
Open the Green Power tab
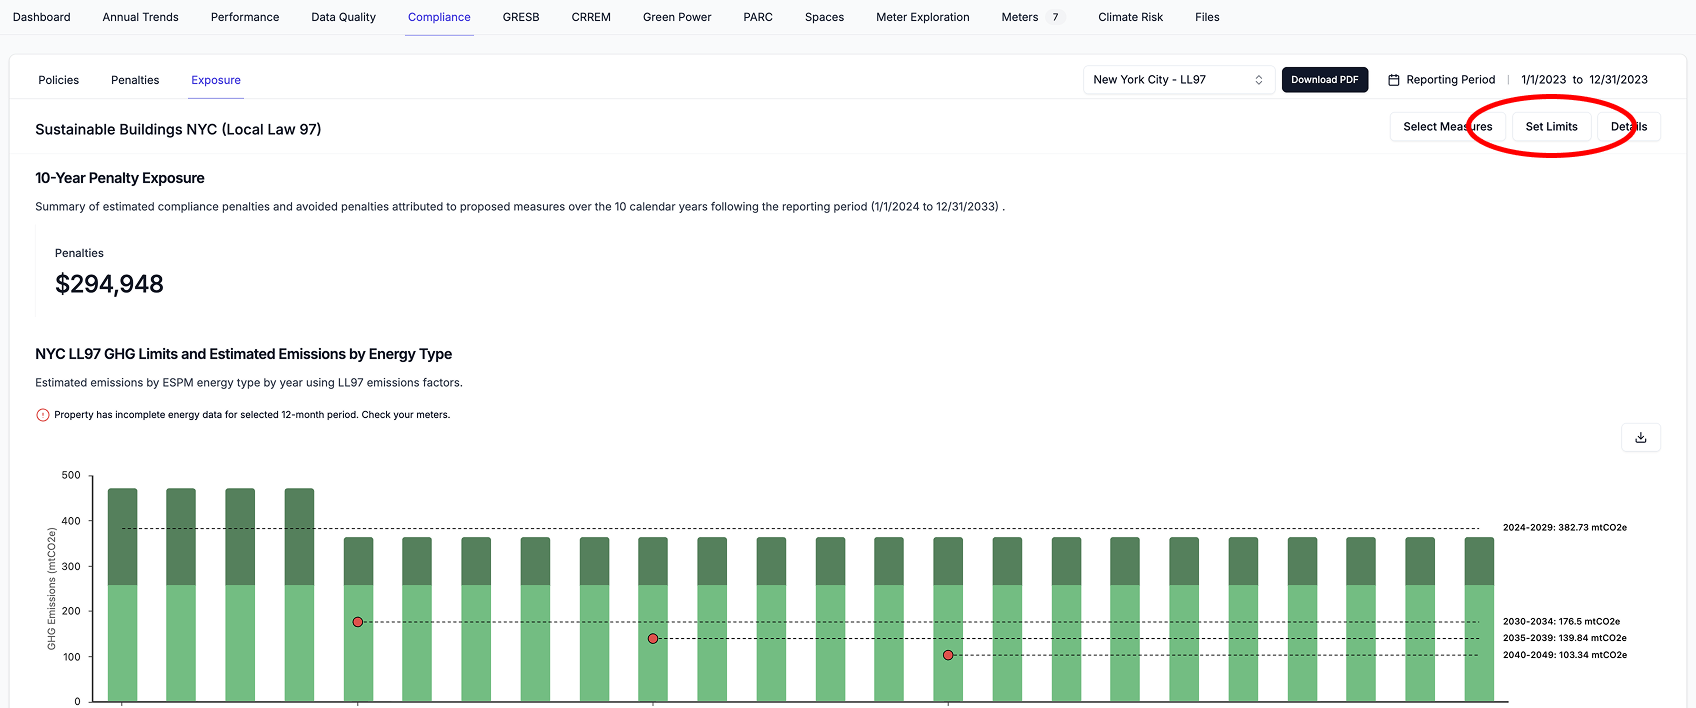pyautogui.click(x=677, y=17)
